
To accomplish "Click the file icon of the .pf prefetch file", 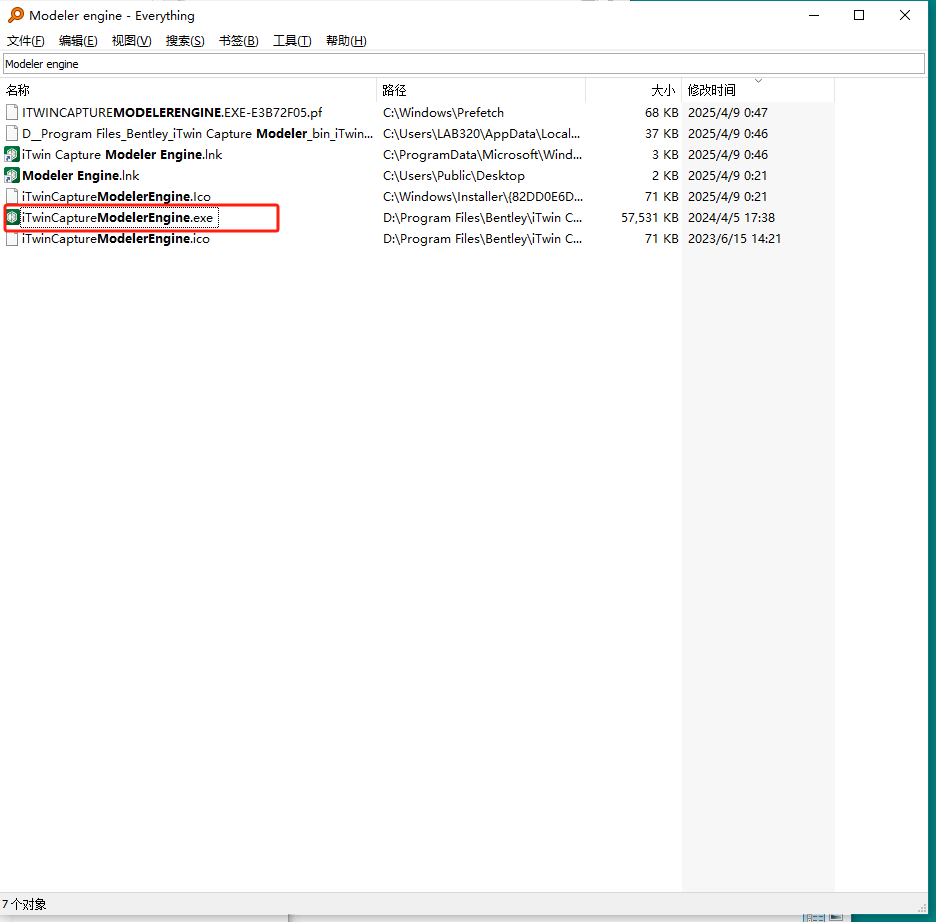I will (x=11, y=112).
